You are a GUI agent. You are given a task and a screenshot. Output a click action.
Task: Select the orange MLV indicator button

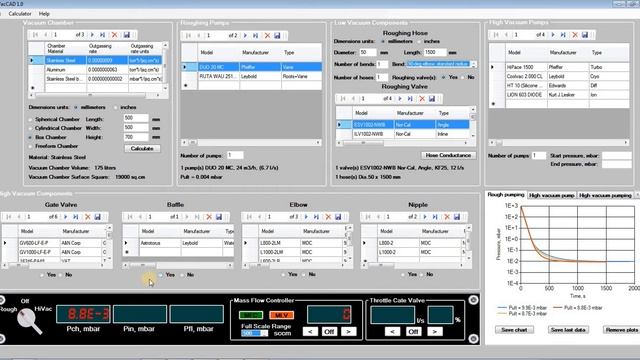[282, 315]
